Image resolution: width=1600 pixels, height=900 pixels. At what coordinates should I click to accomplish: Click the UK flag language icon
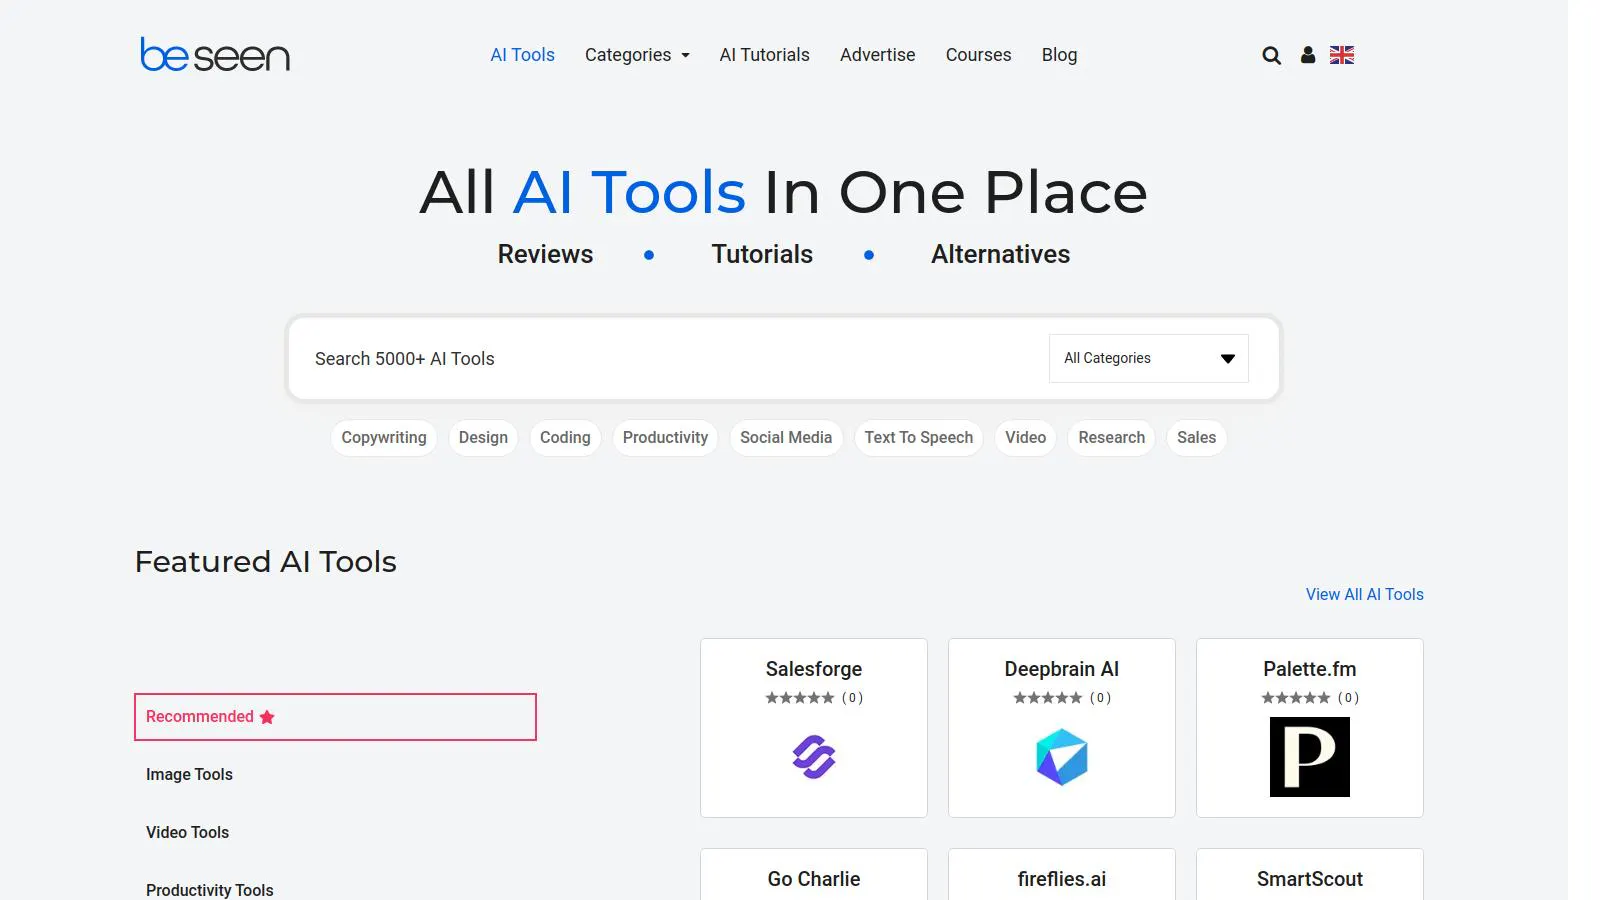1342,55
